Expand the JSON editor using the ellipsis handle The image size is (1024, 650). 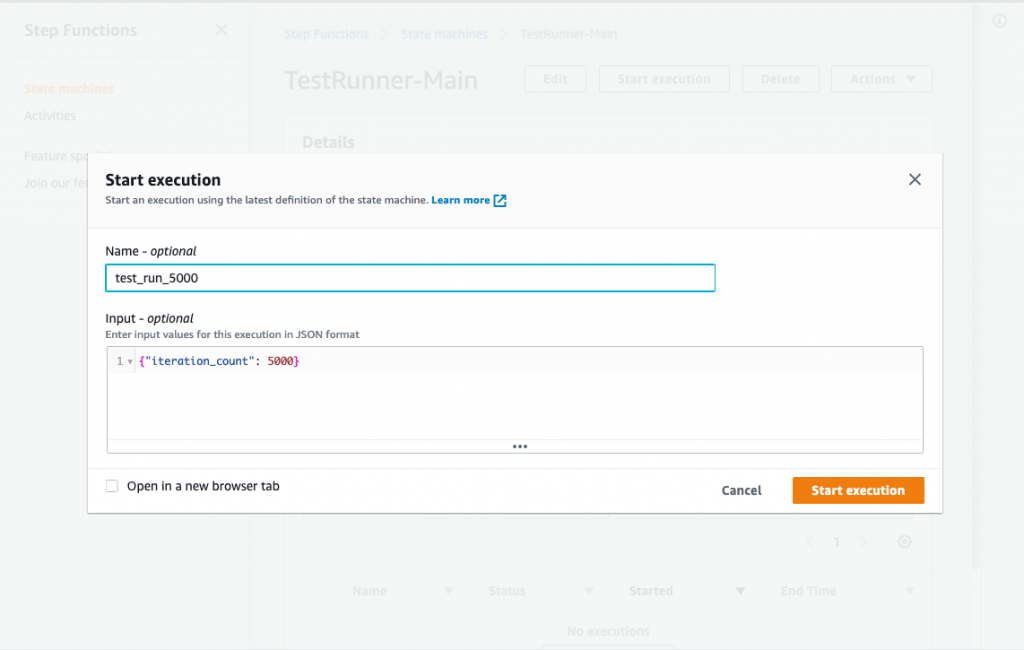click(x=519, y=446)
